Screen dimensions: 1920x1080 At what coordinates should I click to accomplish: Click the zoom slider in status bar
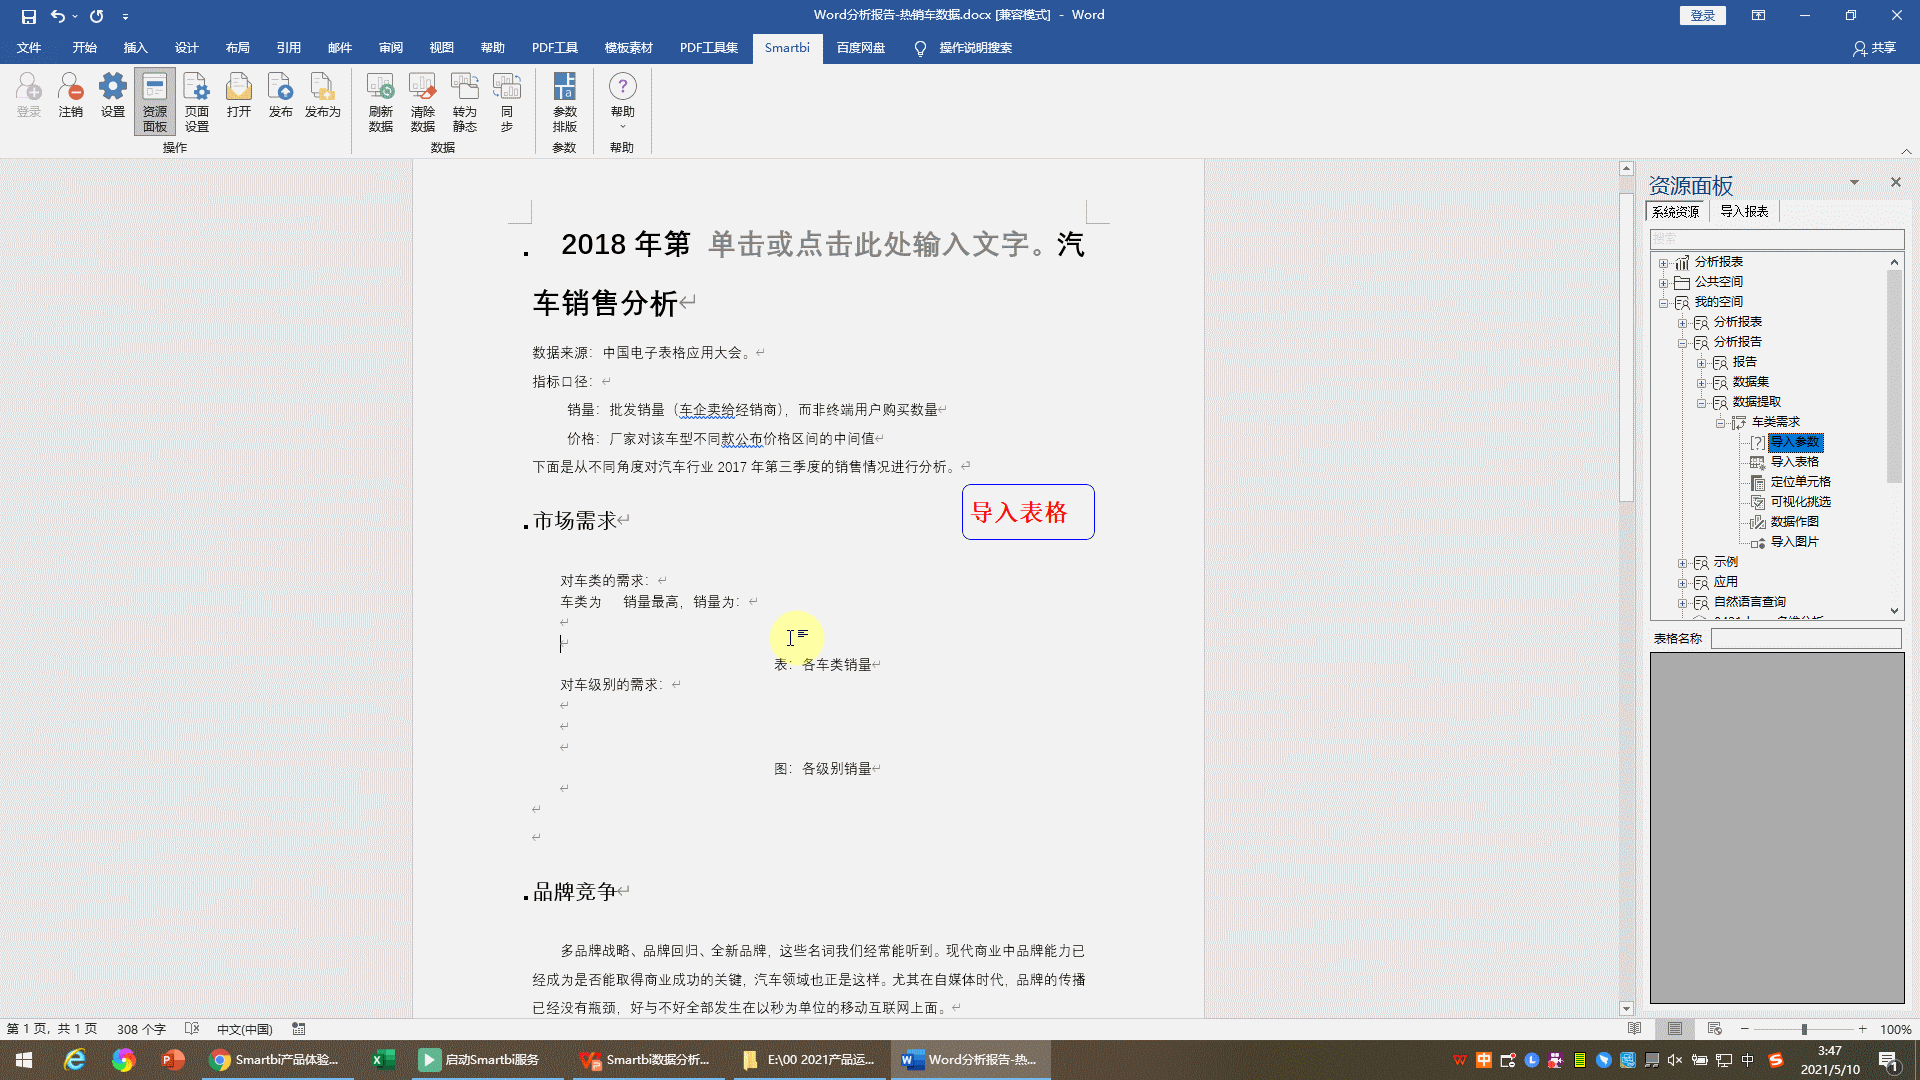[x=1803, y=1029]
